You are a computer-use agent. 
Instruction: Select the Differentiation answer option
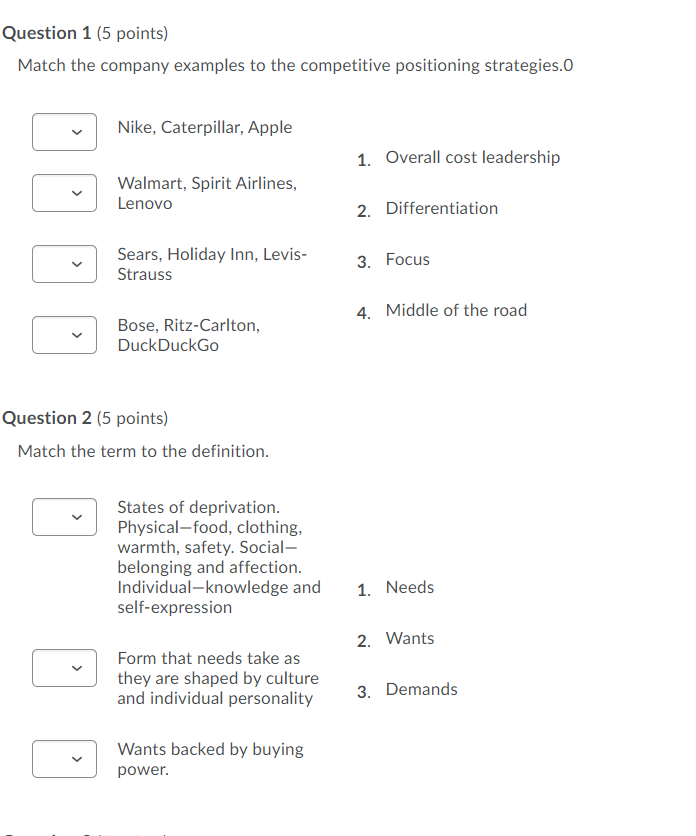pos(442,208)
